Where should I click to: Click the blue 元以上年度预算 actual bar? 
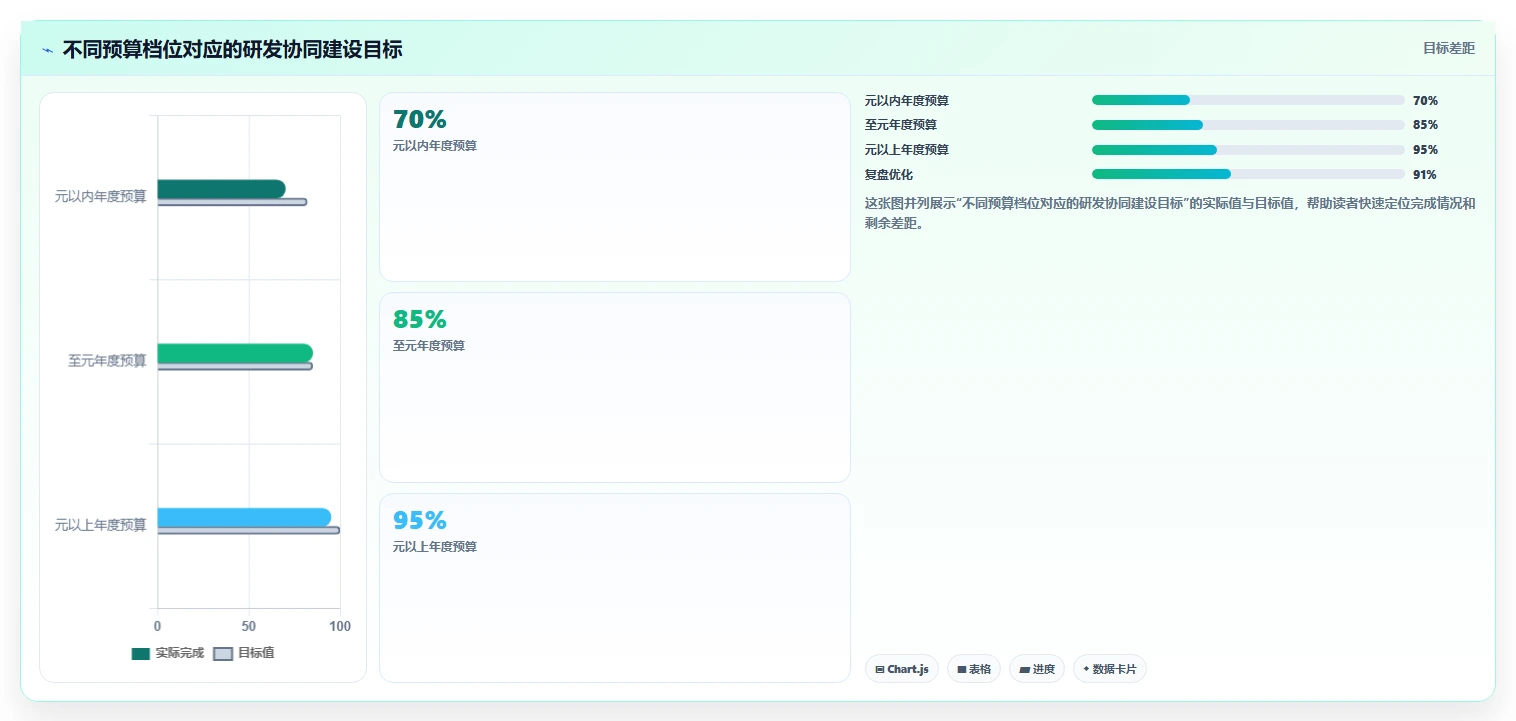[x=244, y=517]
